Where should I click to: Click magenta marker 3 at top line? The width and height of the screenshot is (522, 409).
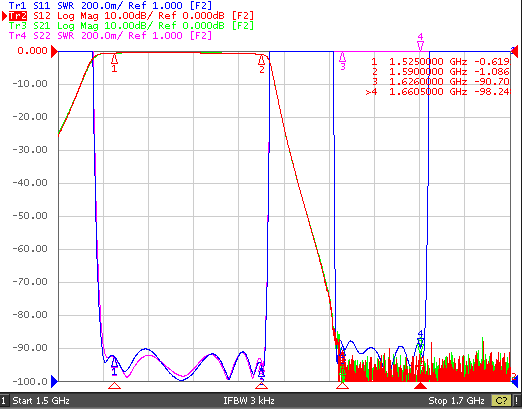(342, 58)
